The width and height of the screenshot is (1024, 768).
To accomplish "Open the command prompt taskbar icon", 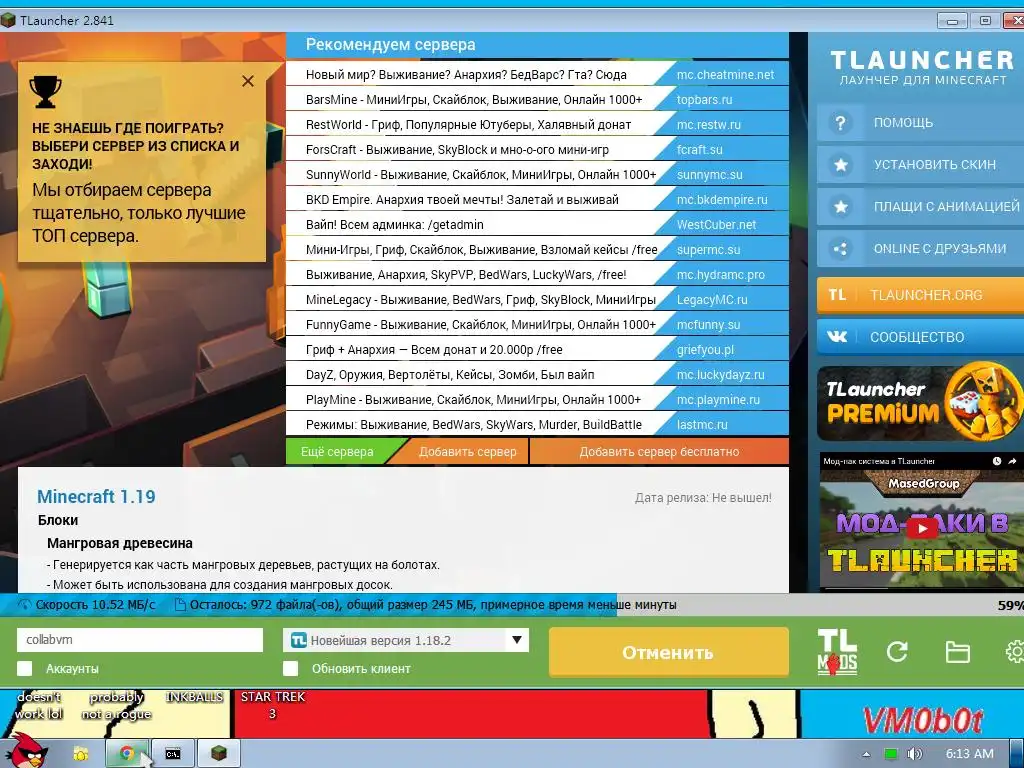I will [x=172, y=754].
